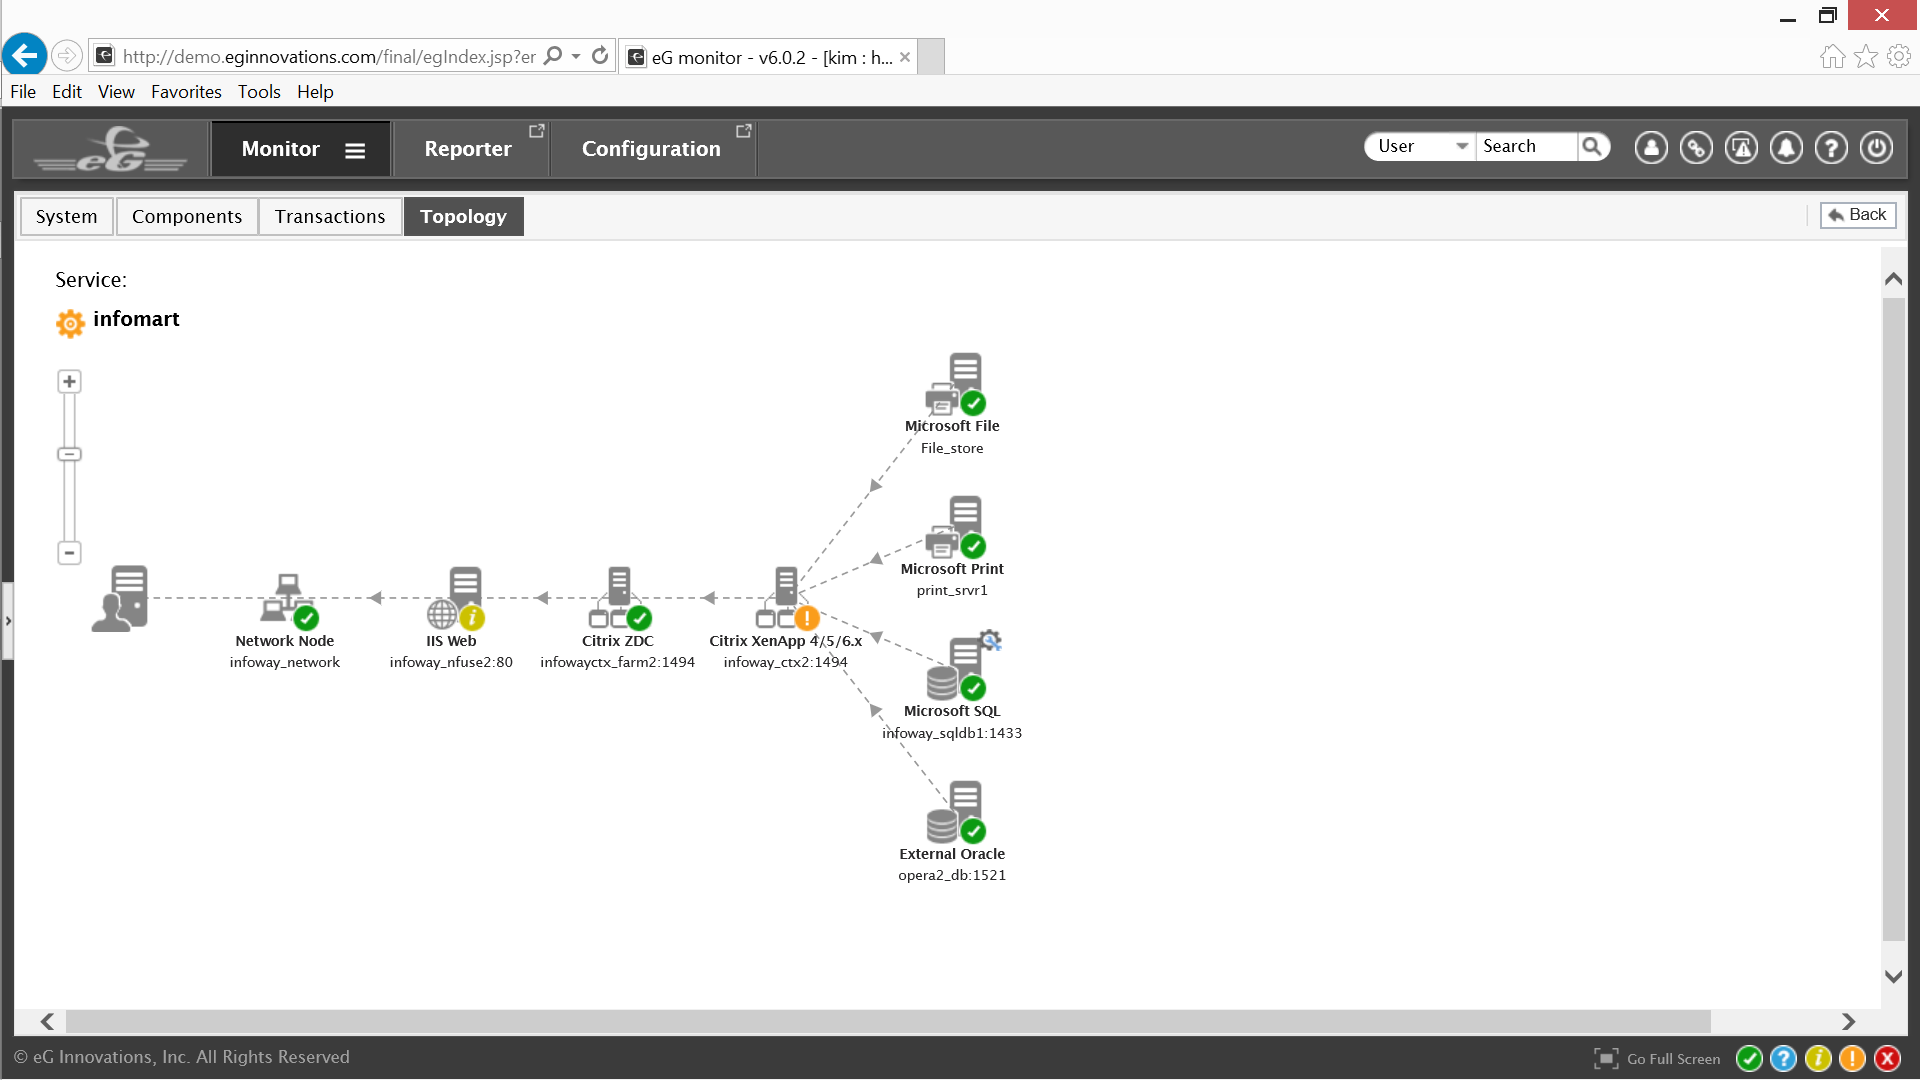
Task: Click the green normal status icon in footer
Action: tap(1749, 1059)
